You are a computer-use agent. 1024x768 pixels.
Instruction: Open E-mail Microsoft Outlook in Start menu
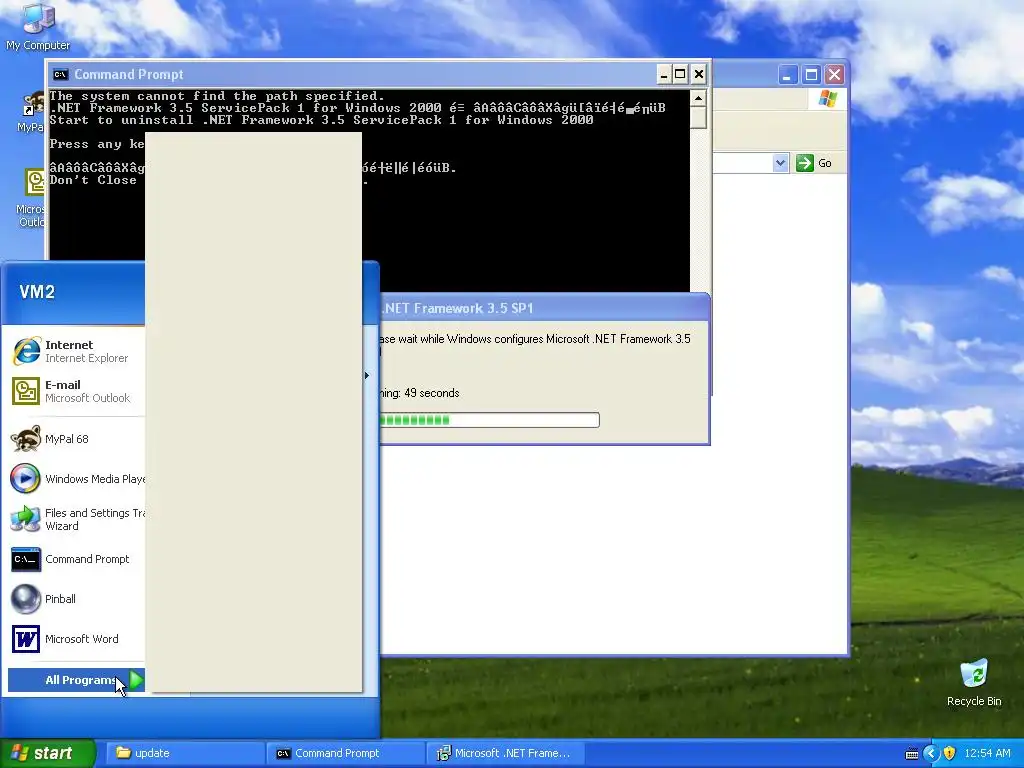pyautogui.click(x=77, y=391)
